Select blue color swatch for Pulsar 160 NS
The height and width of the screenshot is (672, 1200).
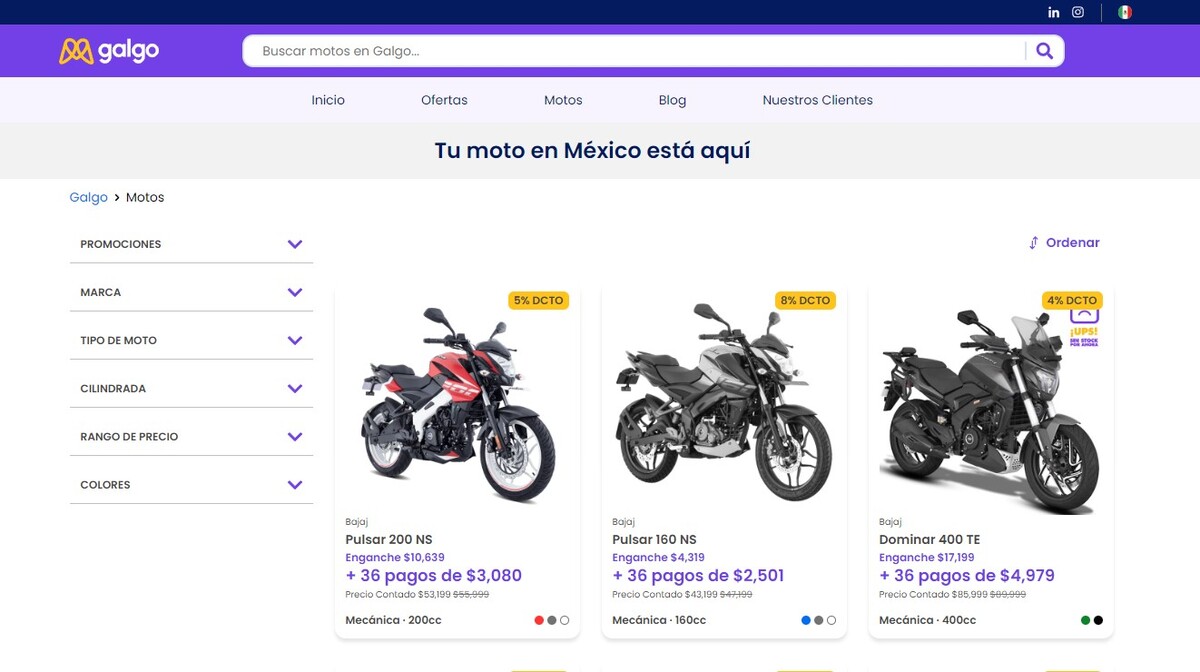click(806, 620)
